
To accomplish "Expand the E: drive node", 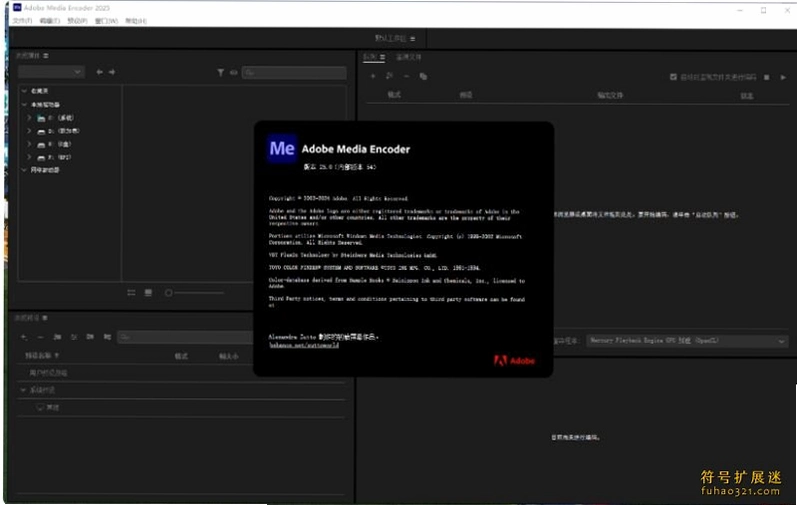I will (x=29, y=144).
